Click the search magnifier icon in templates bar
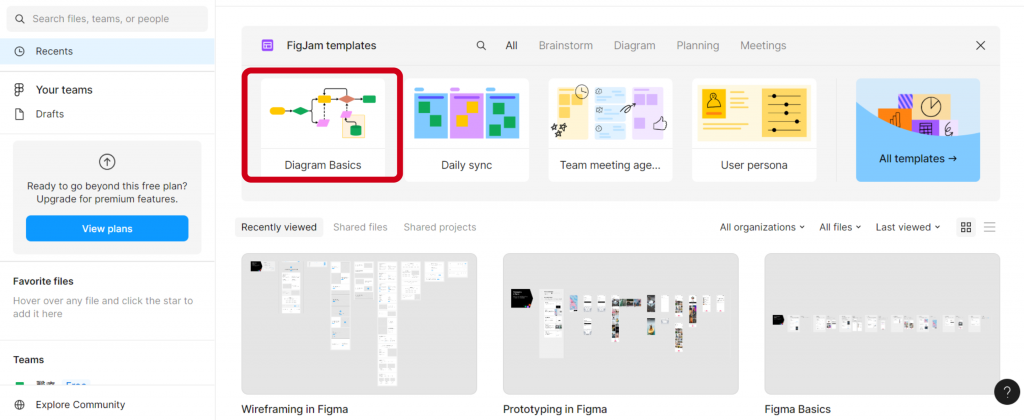This screenshot has width=1024, height=420. [481, 45]
